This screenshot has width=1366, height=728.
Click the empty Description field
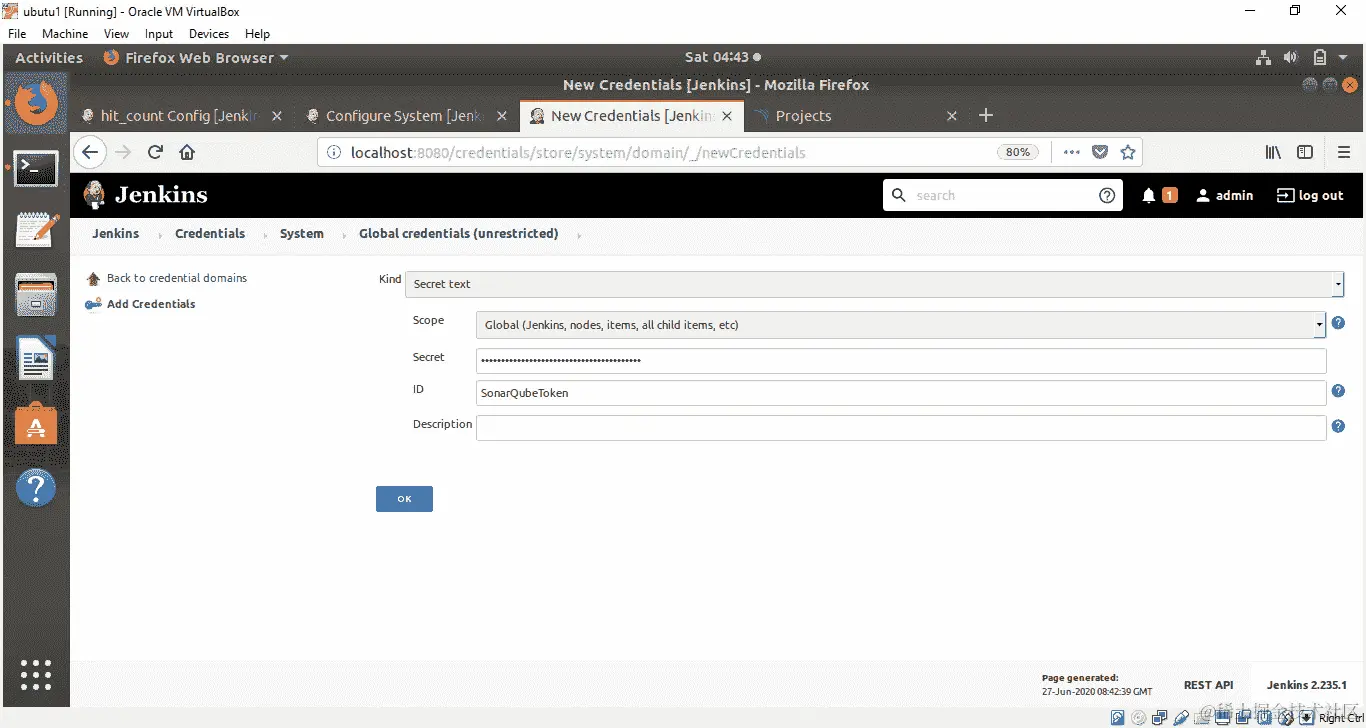(901, 428)
